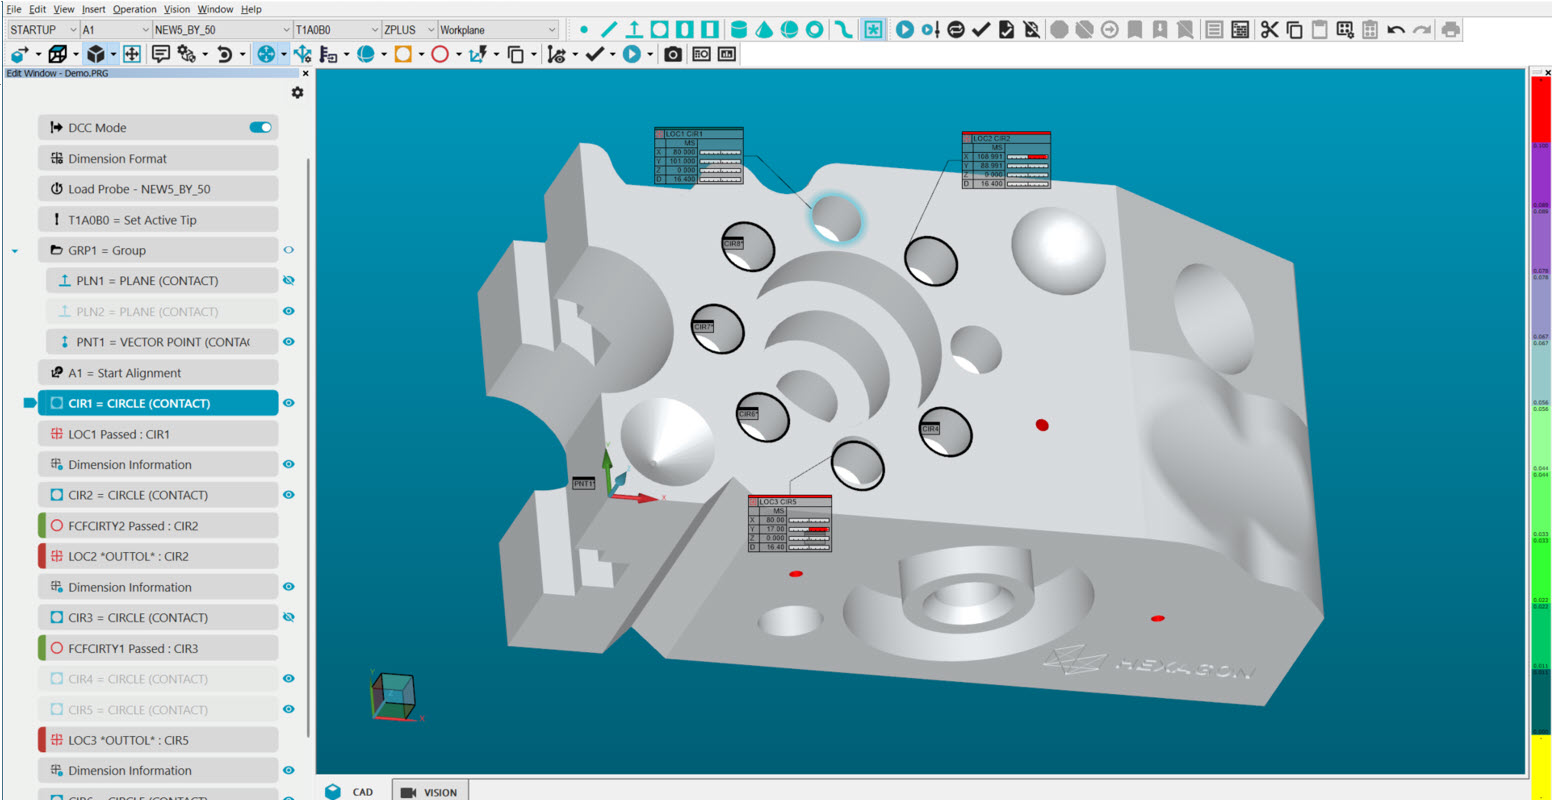Select the Sphere auto feature tool
Image resolution: width=1556 pixels, height=802 pixels.
point(789,28)
